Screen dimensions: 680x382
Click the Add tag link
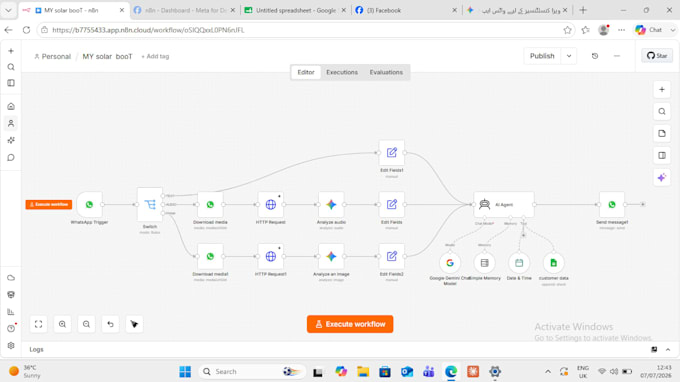155,56
